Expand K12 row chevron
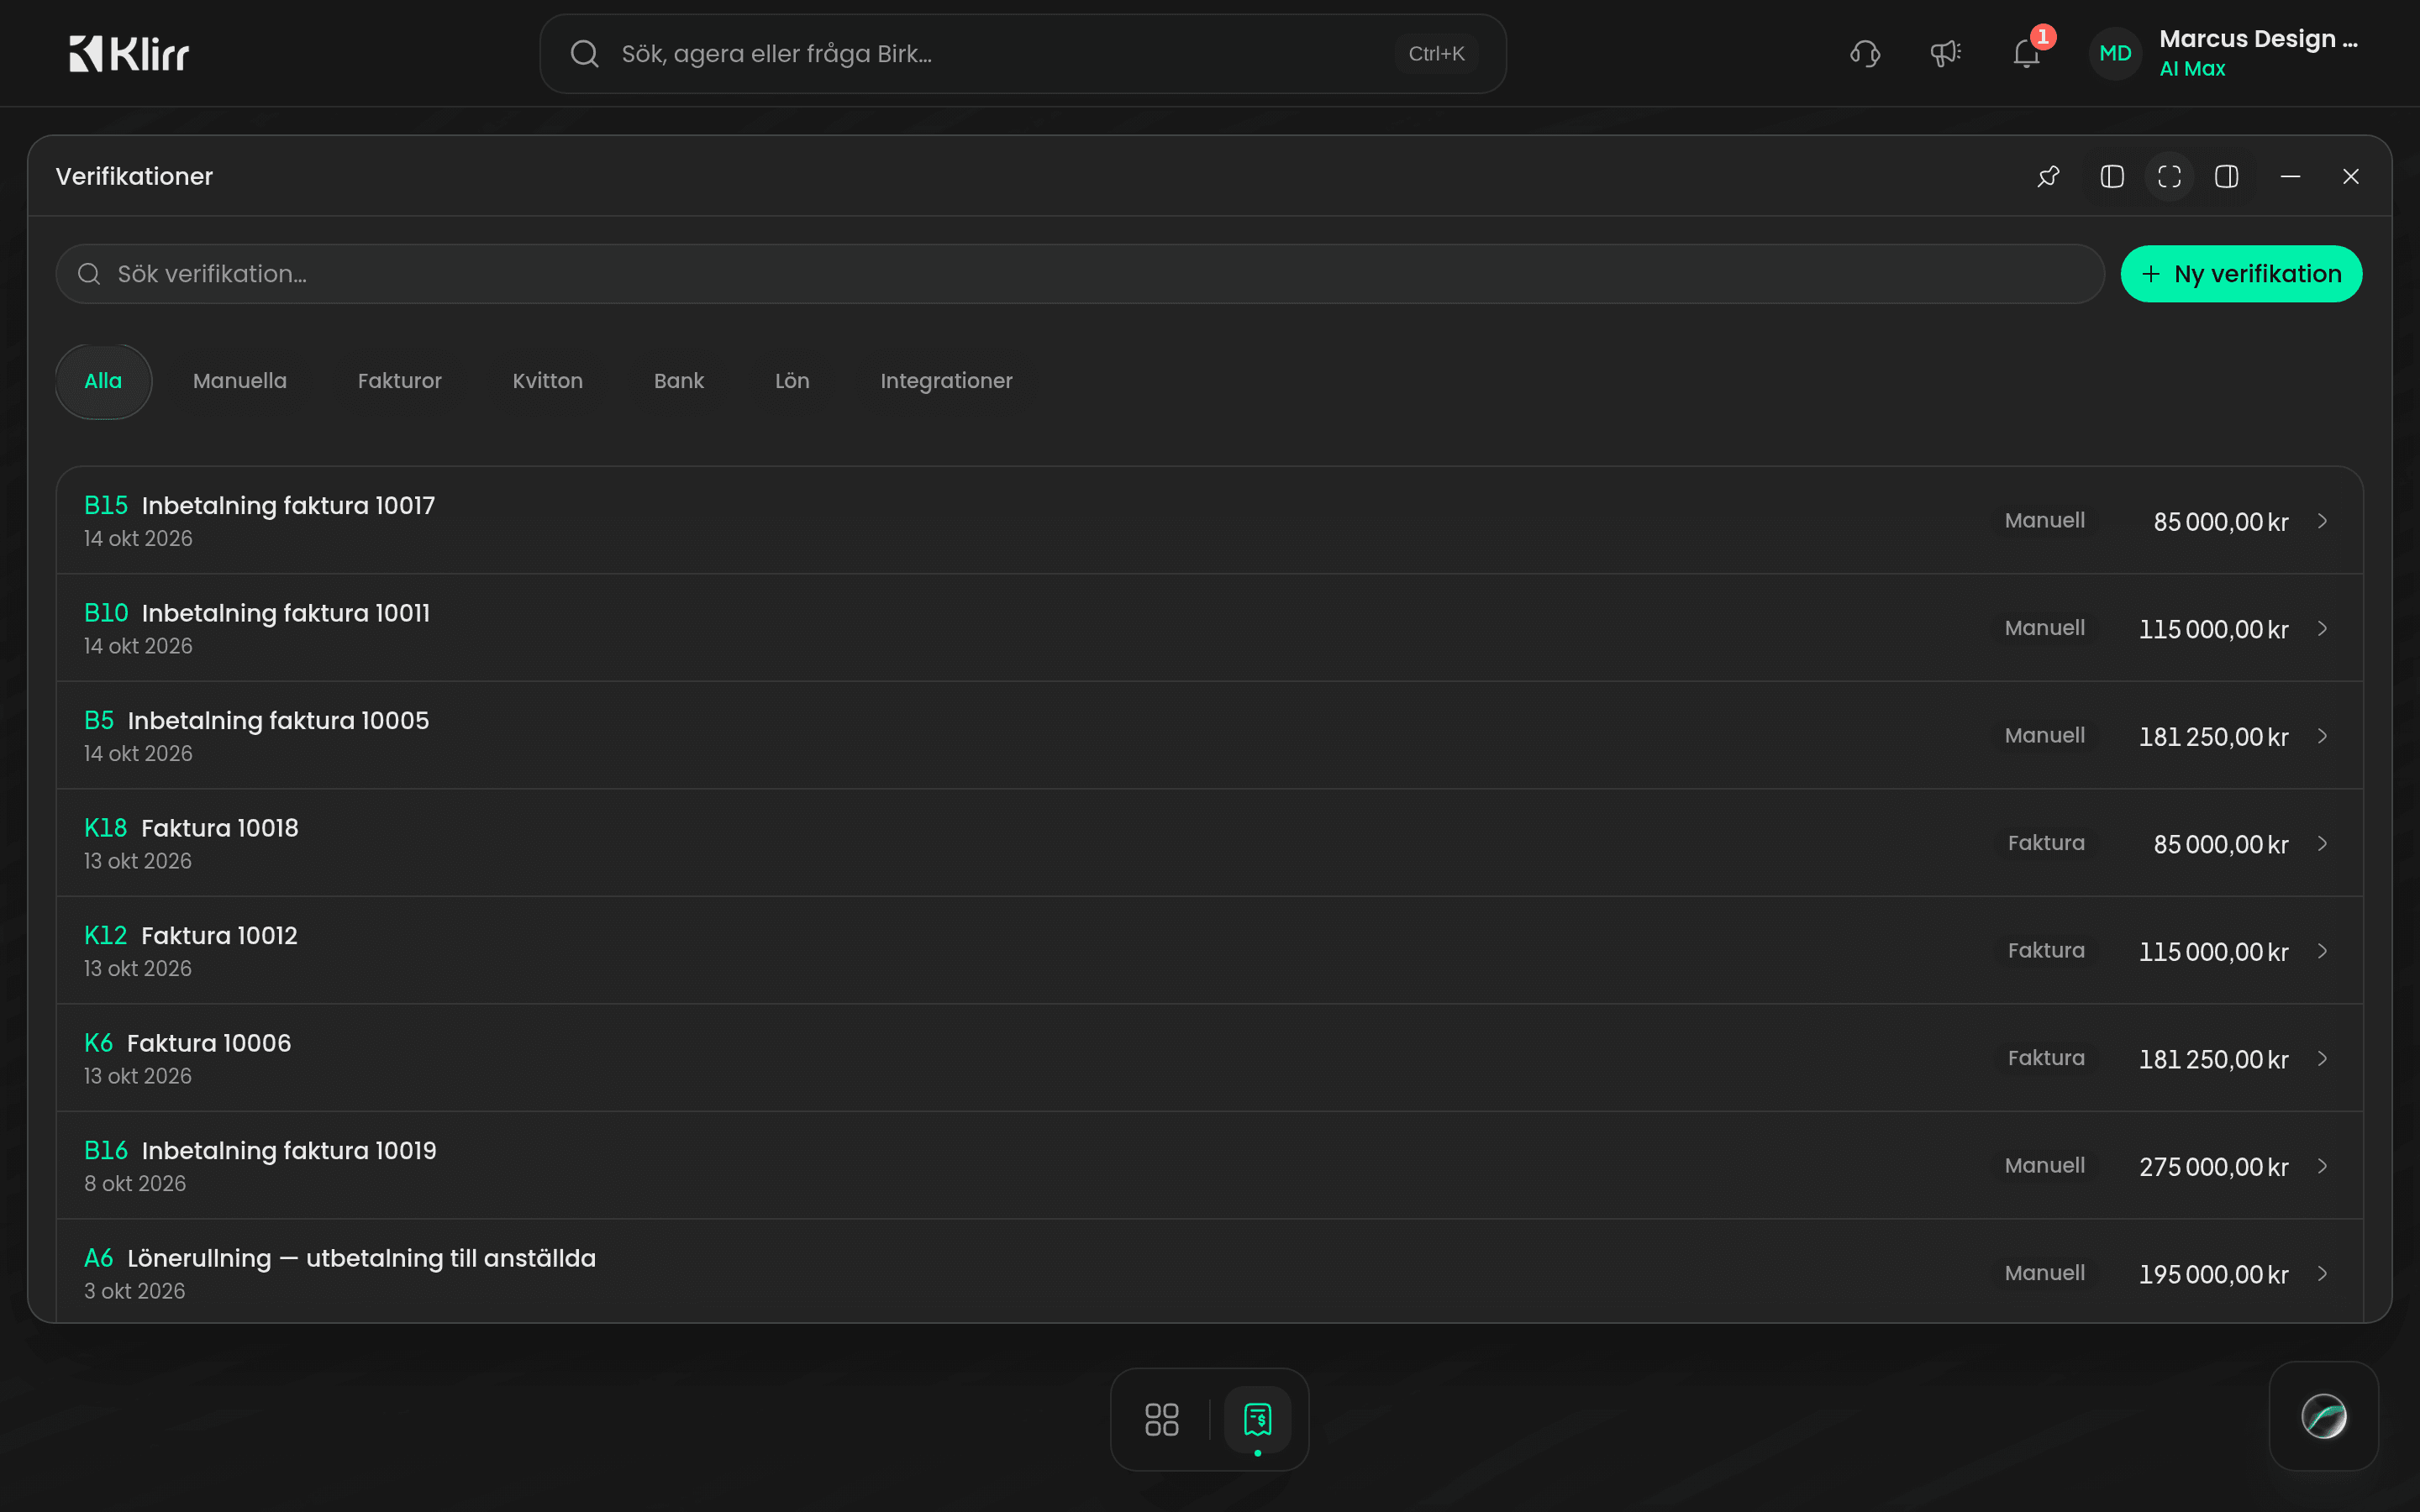Screen dimensions: 2420x1512 [2323, 951]
